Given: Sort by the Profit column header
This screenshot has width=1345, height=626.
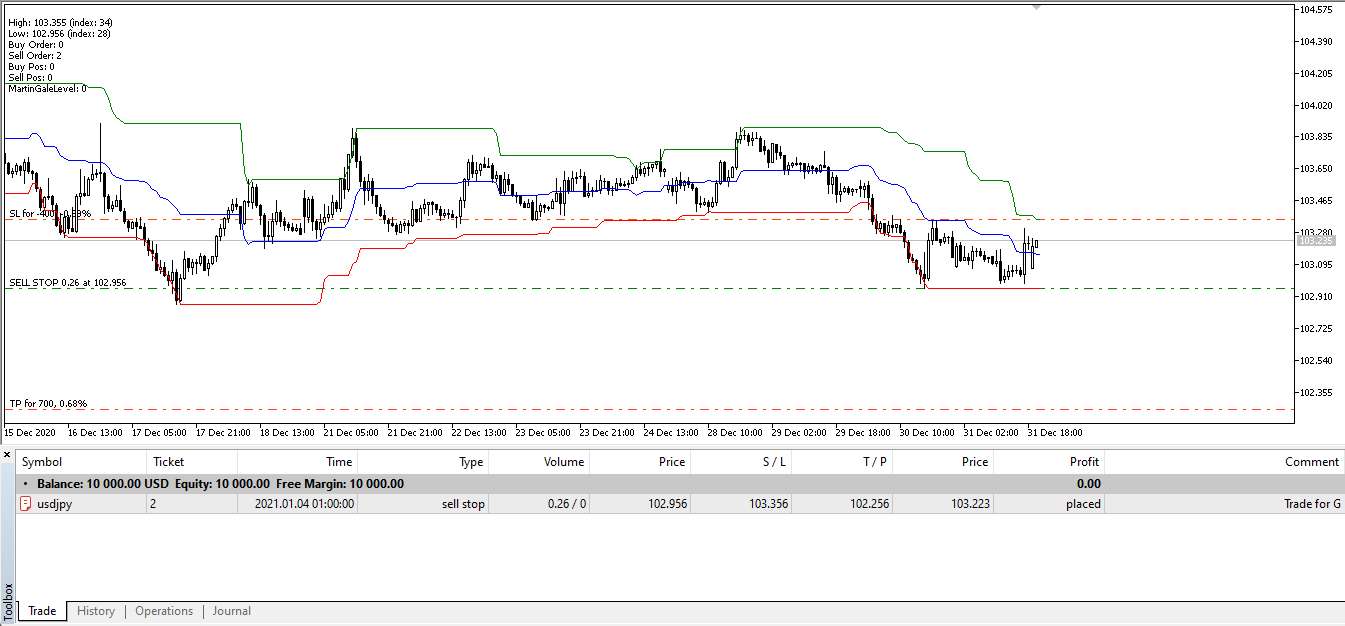Looking at the screenshot, I should pos(1083,462).
